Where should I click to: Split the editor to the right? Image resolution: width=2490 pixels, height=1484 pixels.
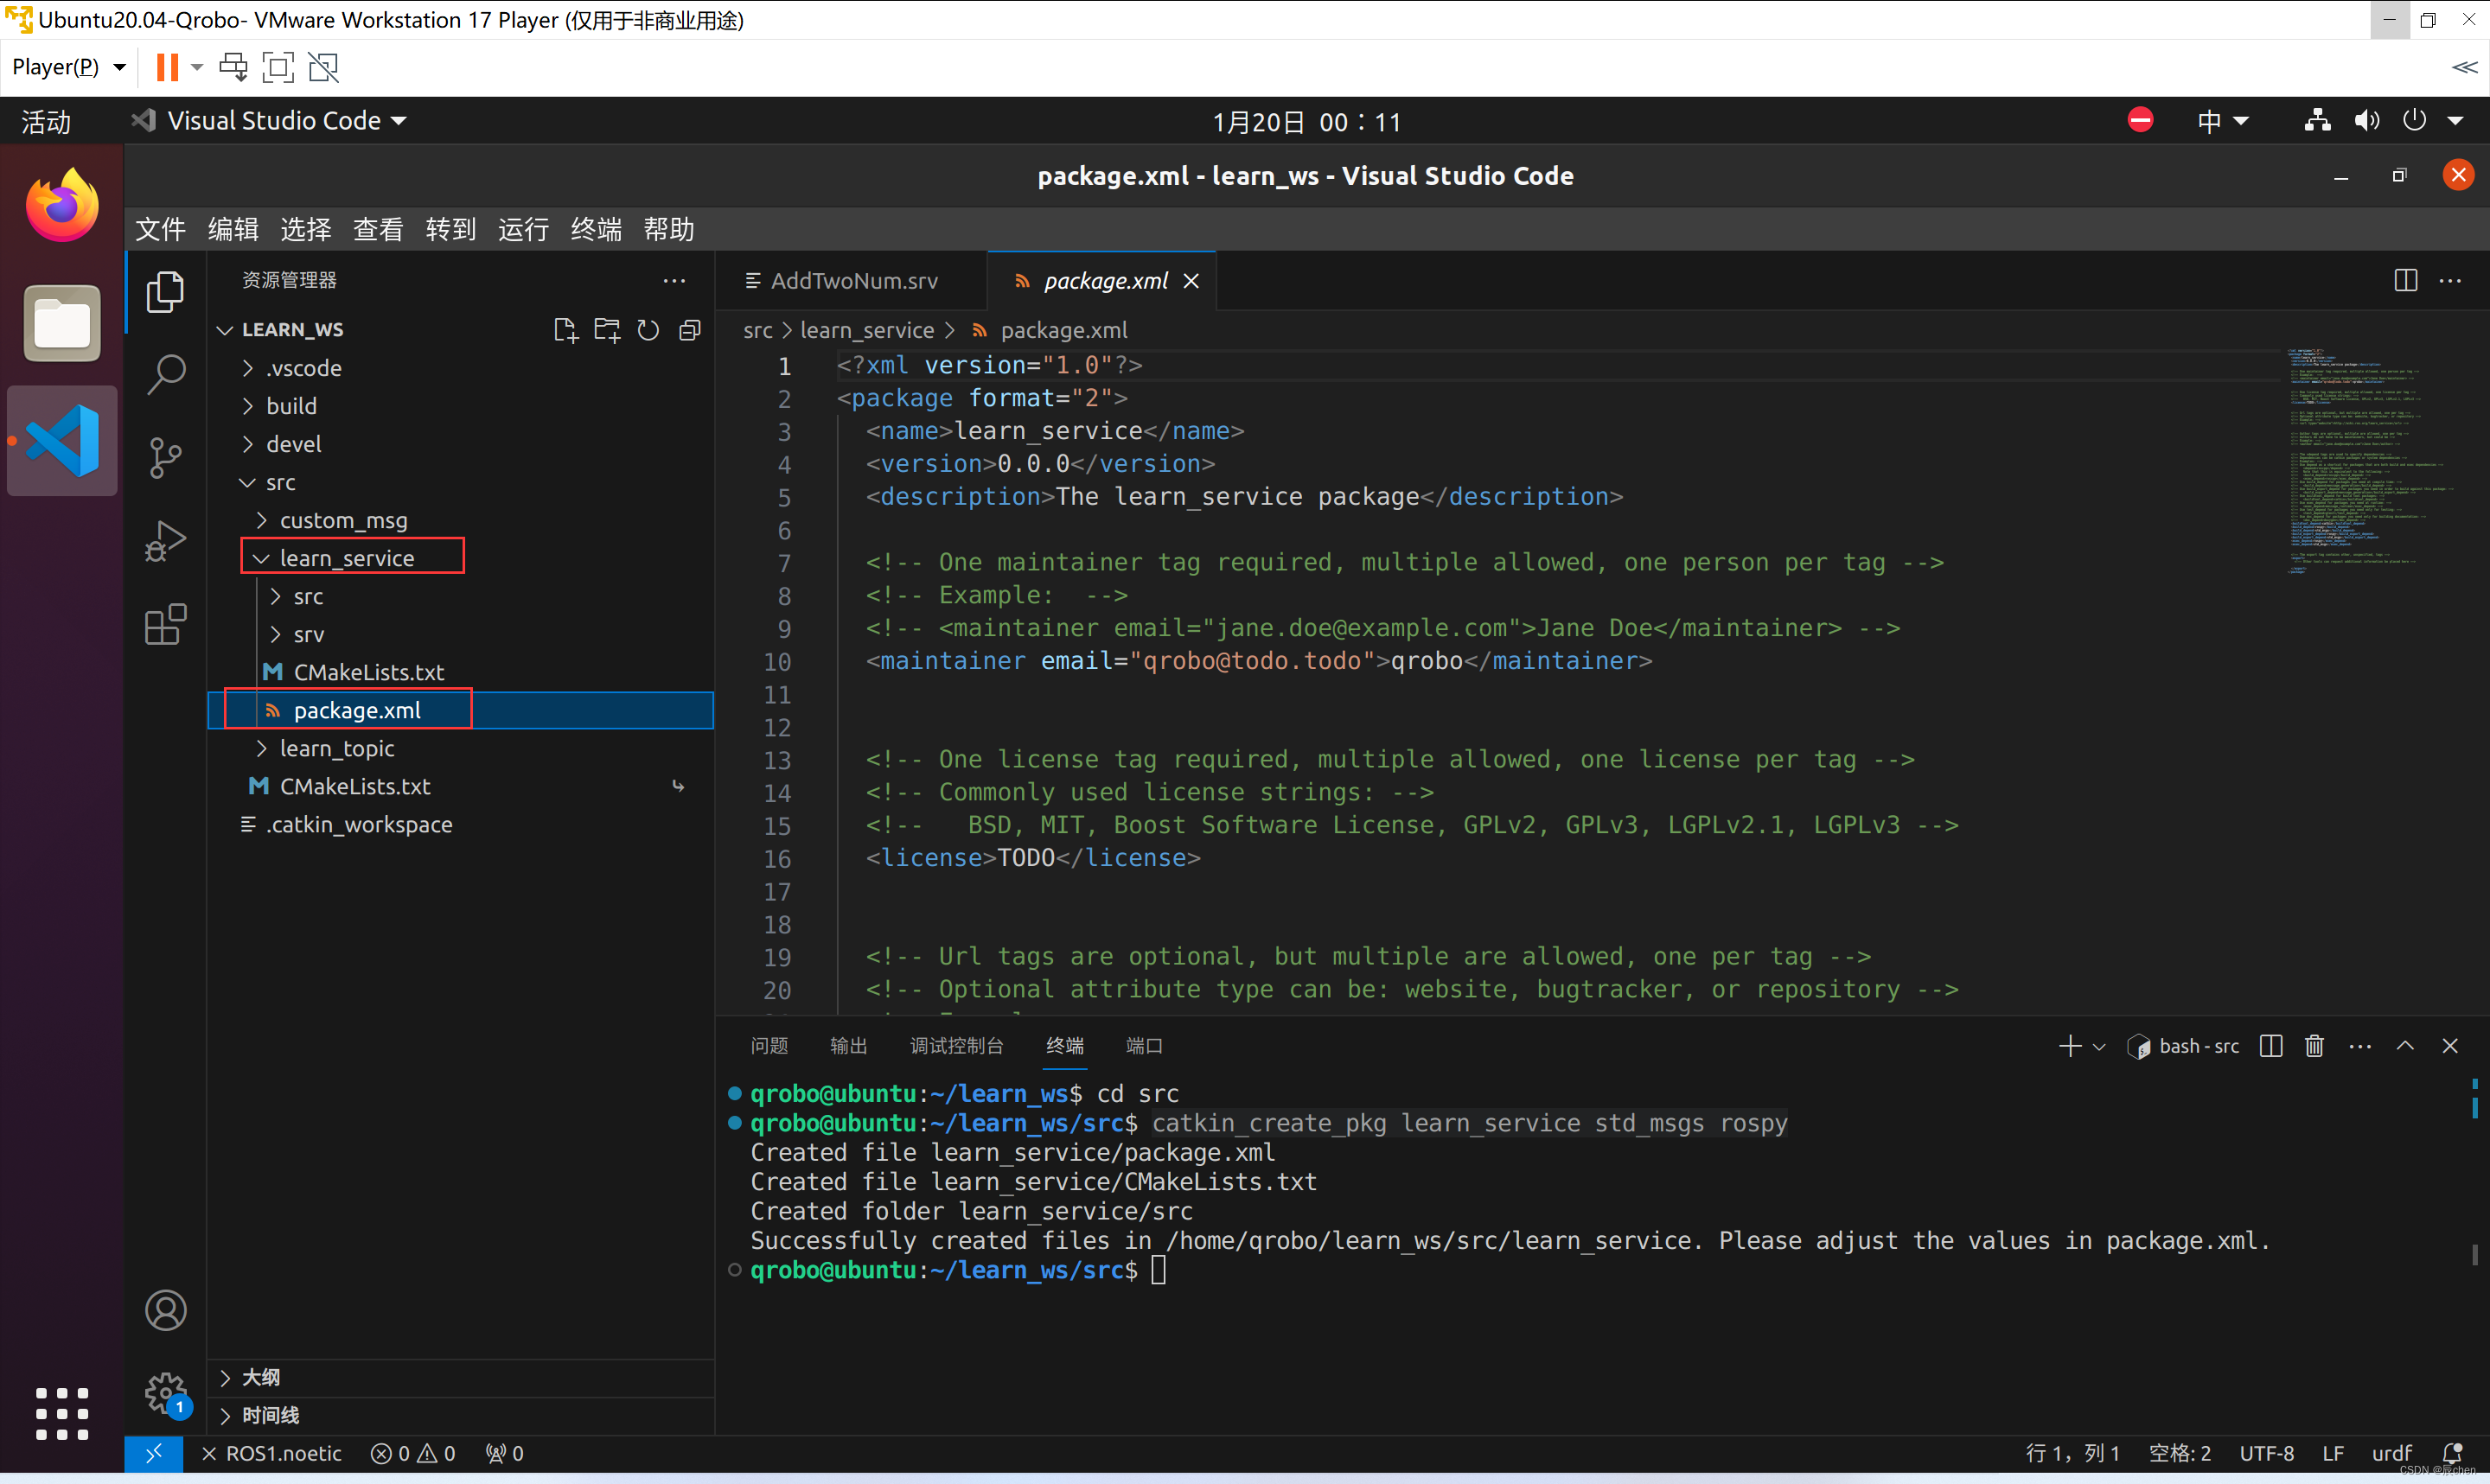click(x=2405, y=280)
